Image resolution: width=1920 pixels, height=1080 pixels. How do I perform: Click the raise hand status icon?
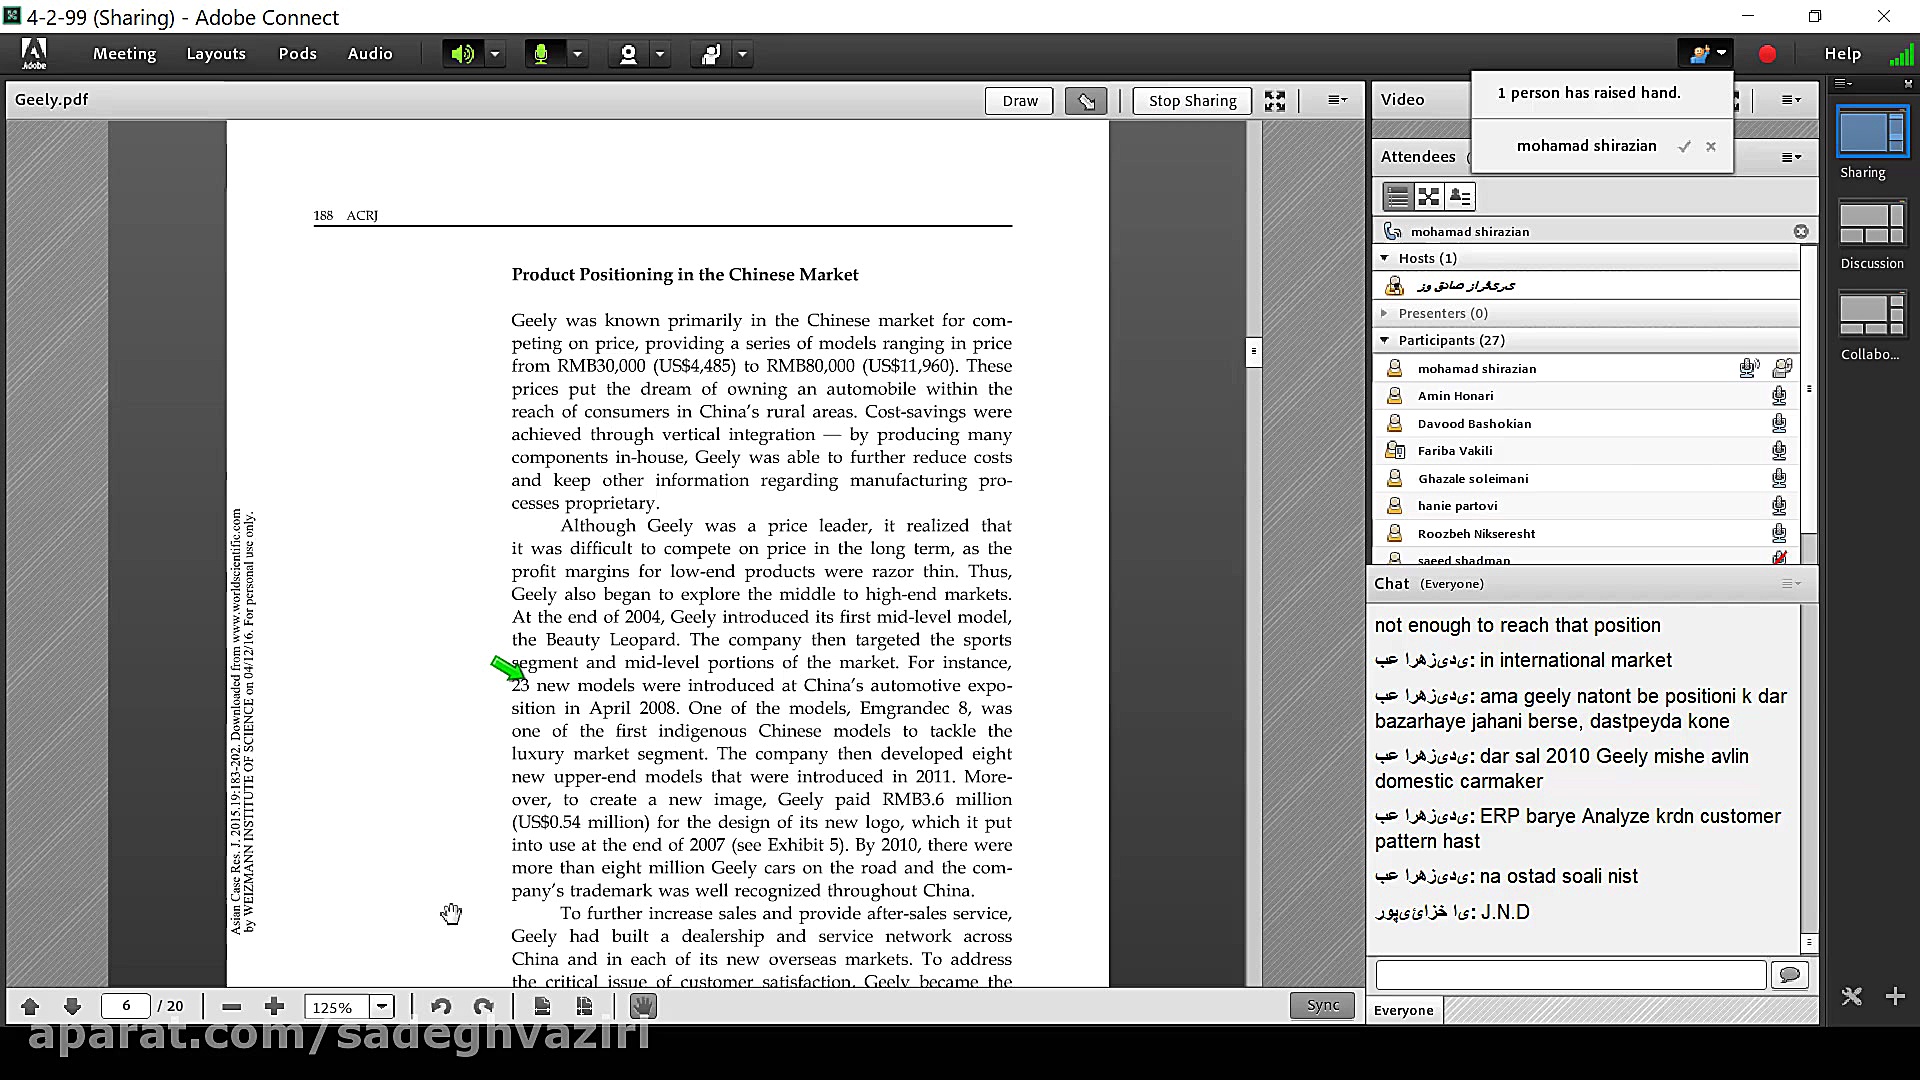point(711,54)
